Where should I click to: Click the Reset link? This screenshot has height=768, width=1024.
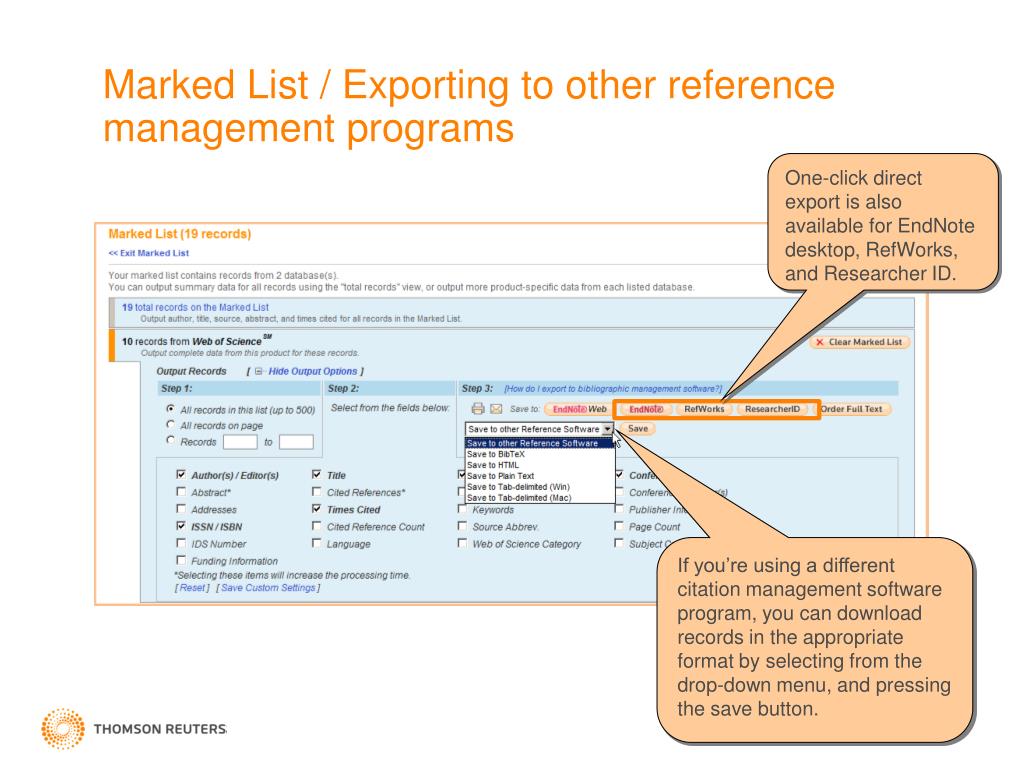point(192,588)
